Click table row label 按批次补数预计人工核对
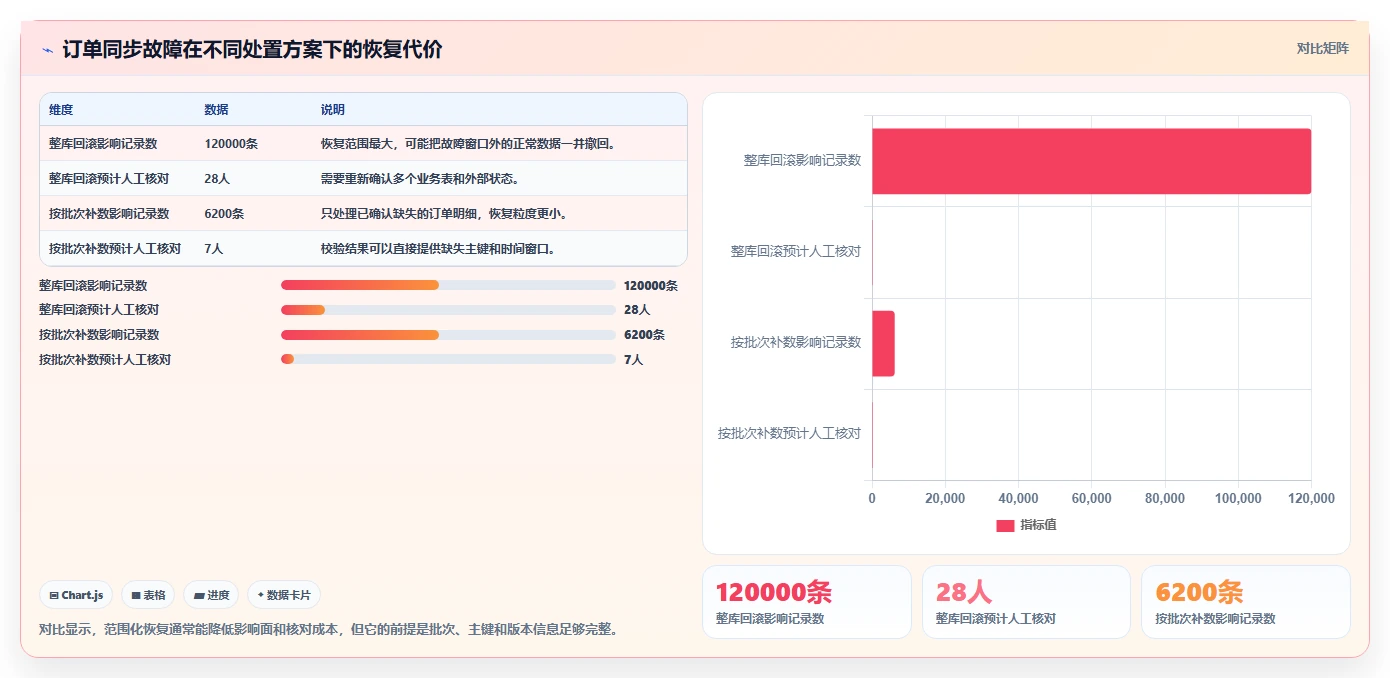This screenshot has height=678, width=1390. 115,249
